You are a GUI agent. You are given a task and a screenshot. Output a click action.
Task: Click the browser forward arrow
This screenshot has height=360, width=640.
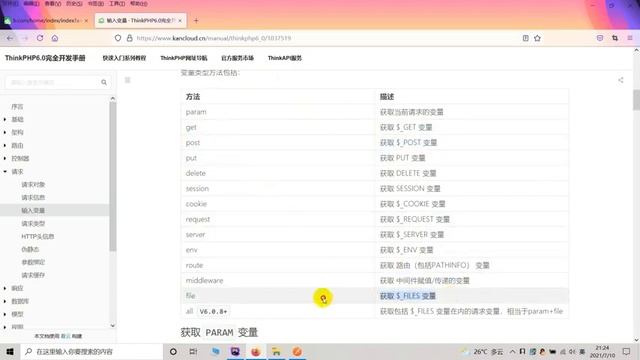pos(25,38)
